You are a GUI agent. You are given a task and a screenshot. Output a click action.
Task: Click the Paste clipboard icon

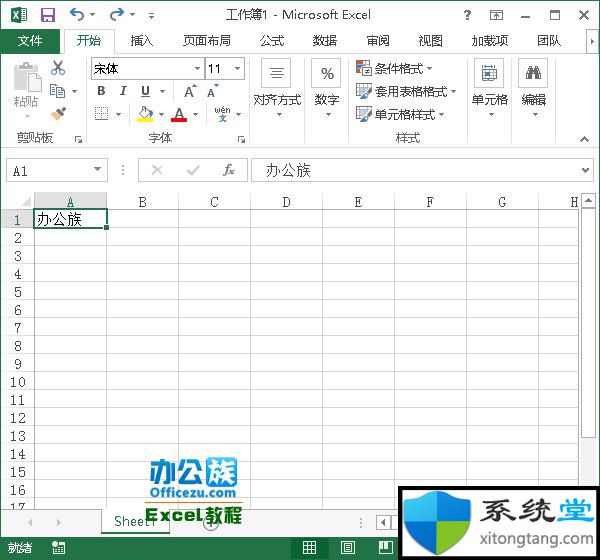(x=27, y=77)
